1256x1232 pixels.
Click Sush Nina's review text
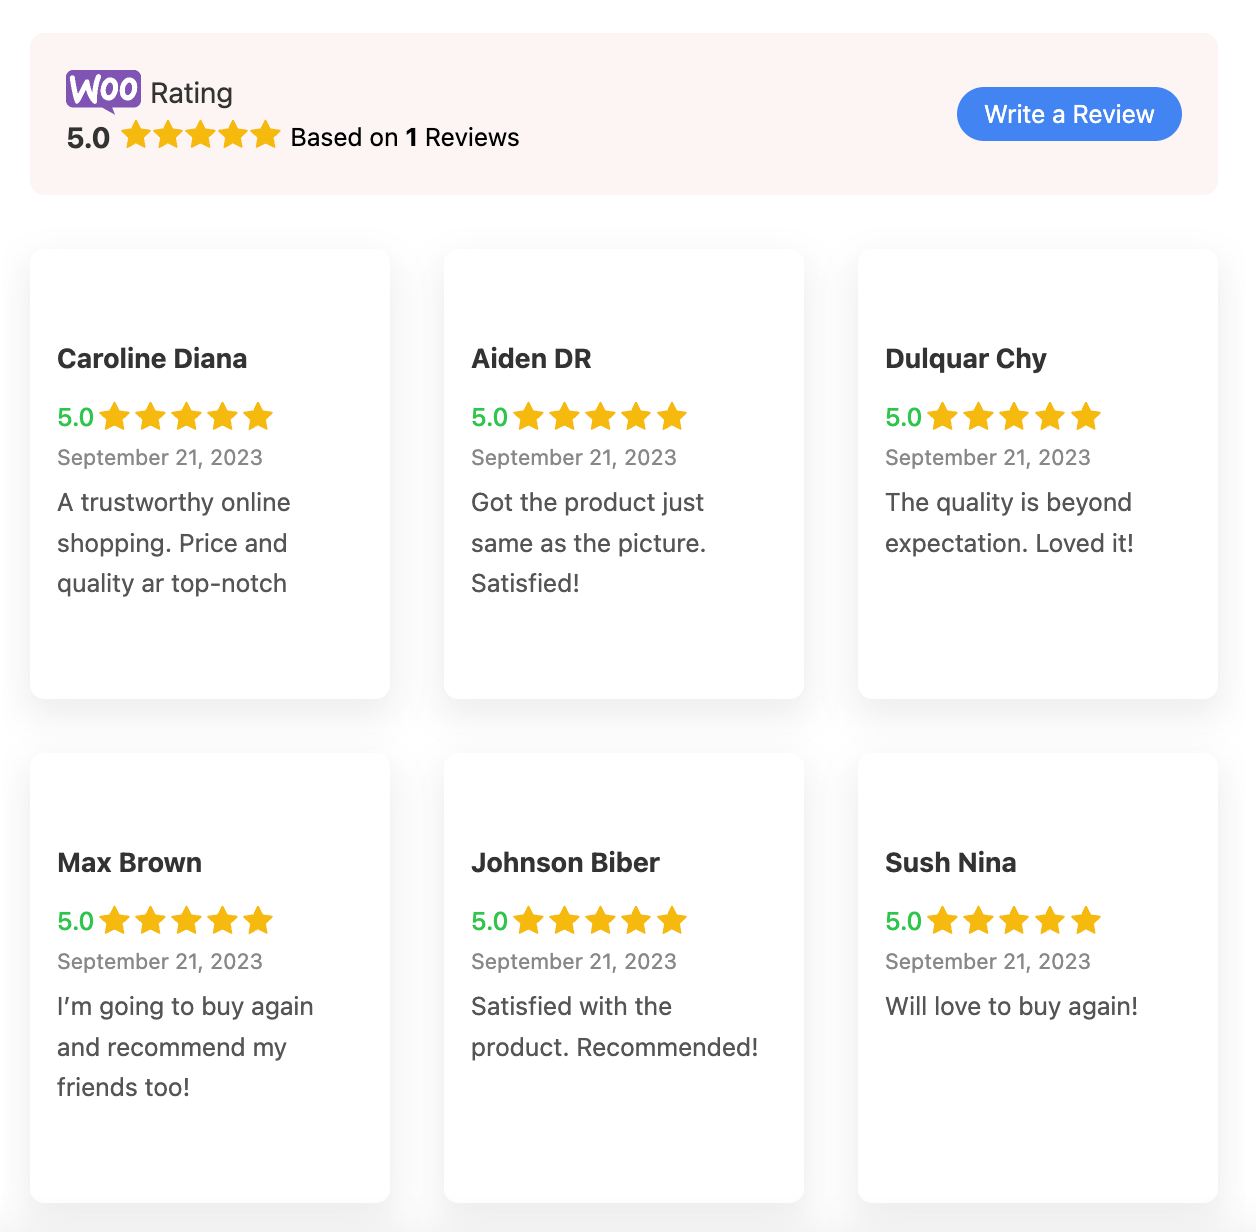click(1011, 1006)
